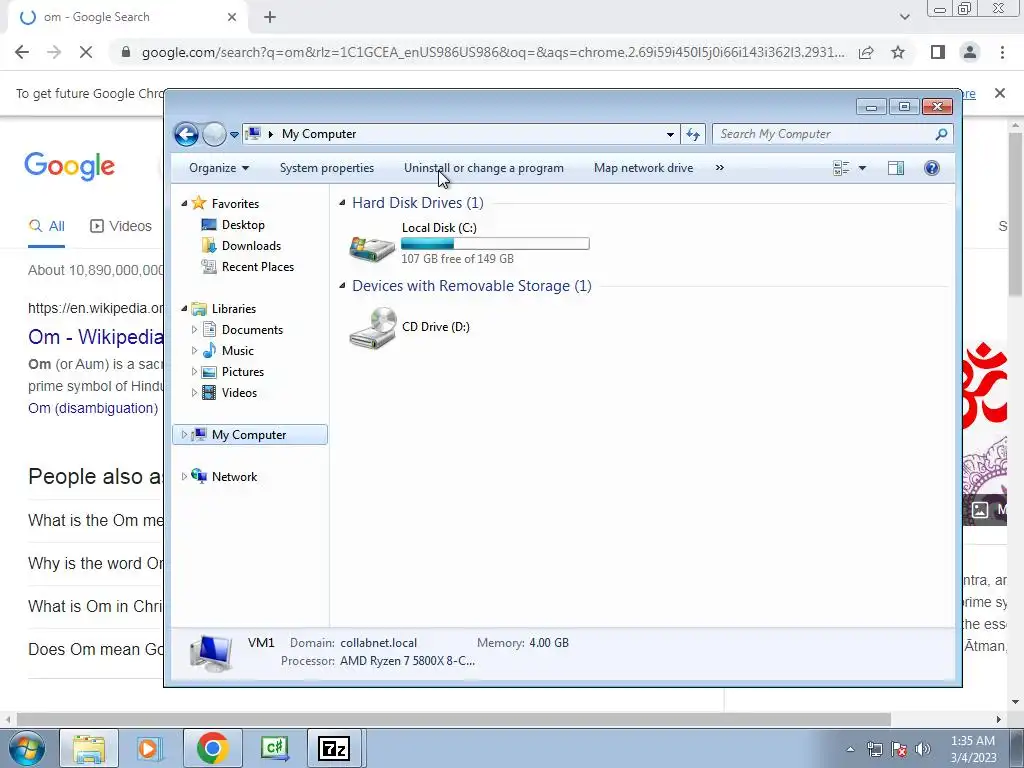The height and width of the screenshot is (768, 1024).
Task: Toggle the preview pane
Action: 896,168
